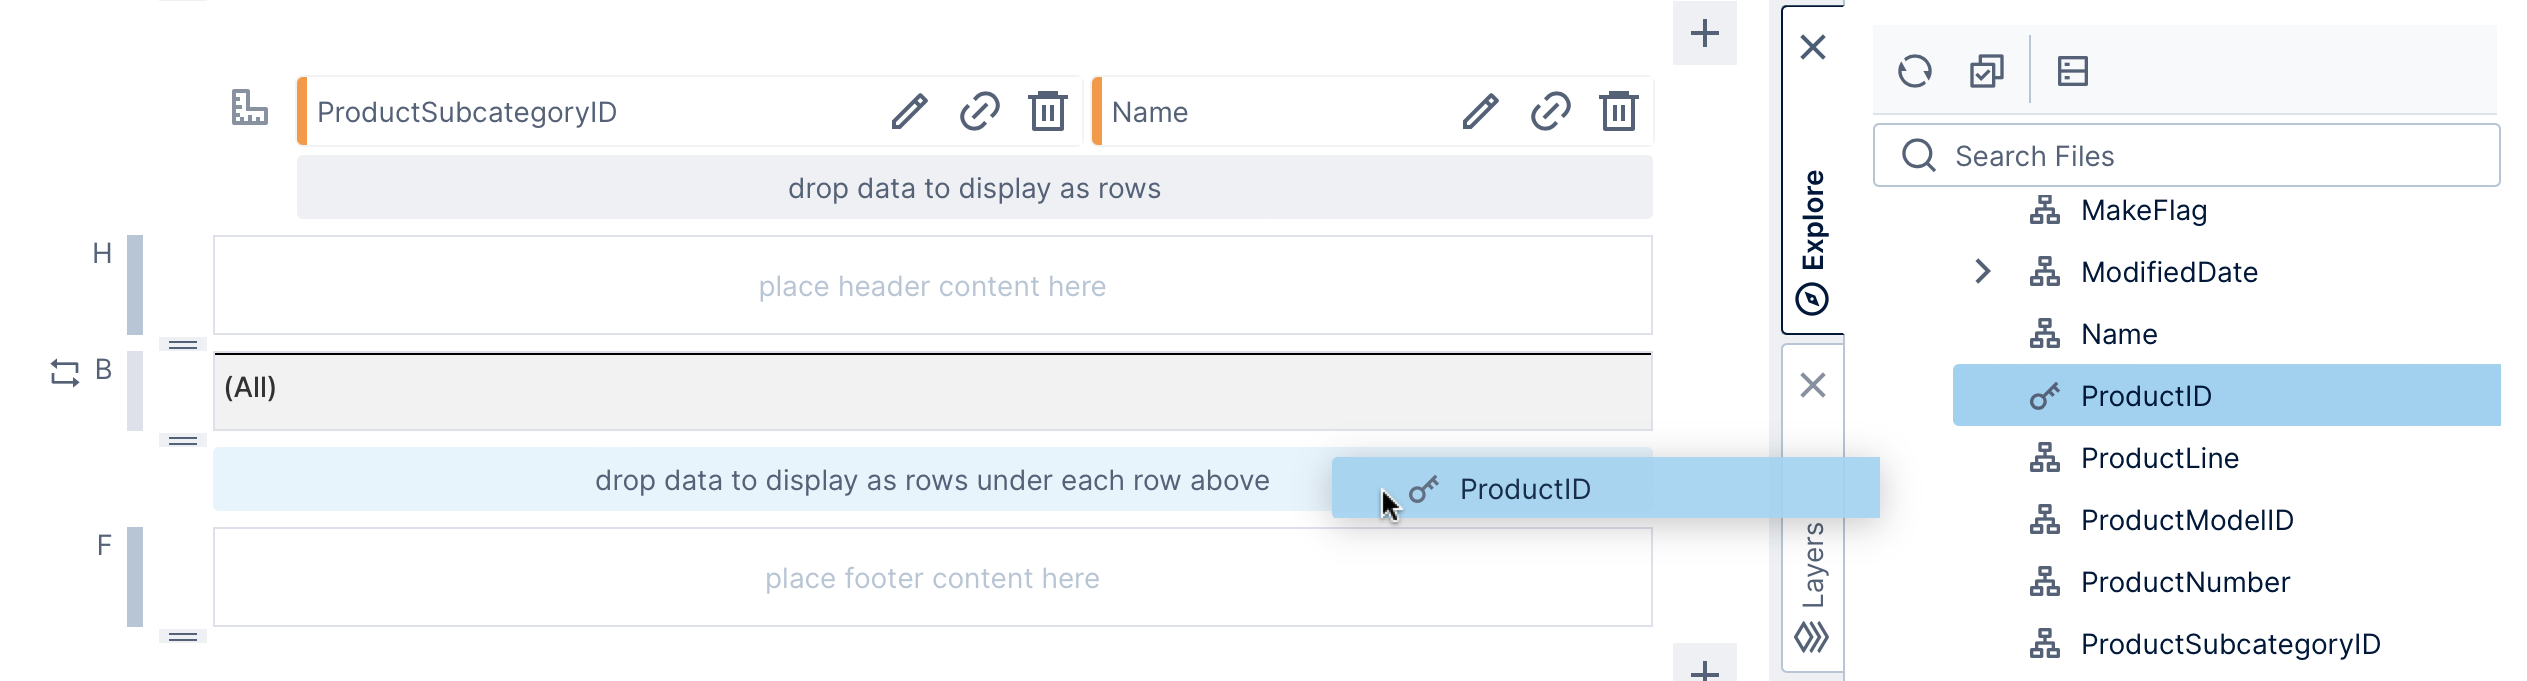Click the trash icon beside the Name column

1618,112
